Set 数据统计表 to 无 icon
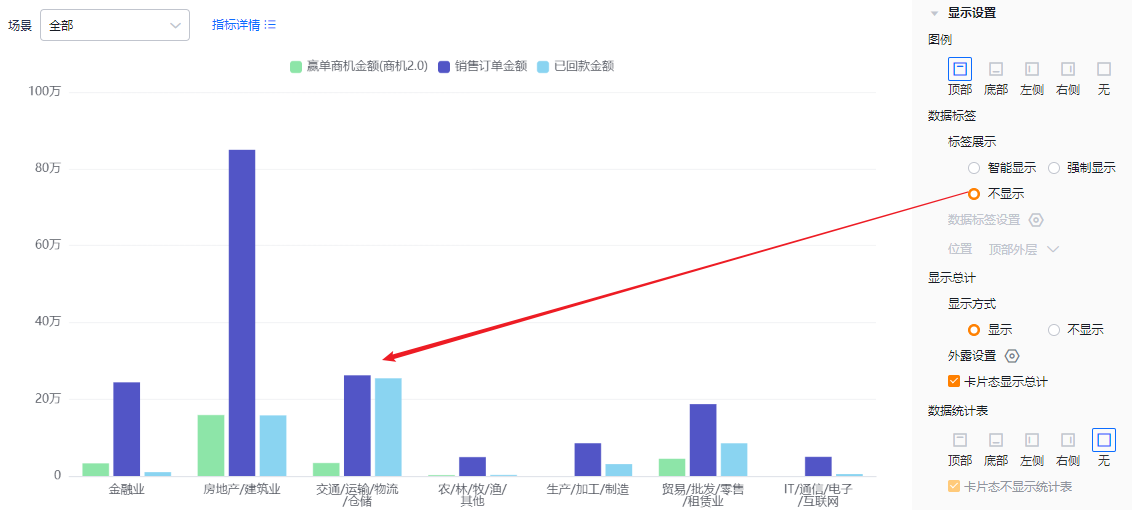The height and width of the screenshot is (510, 1132). [1104, 440]
